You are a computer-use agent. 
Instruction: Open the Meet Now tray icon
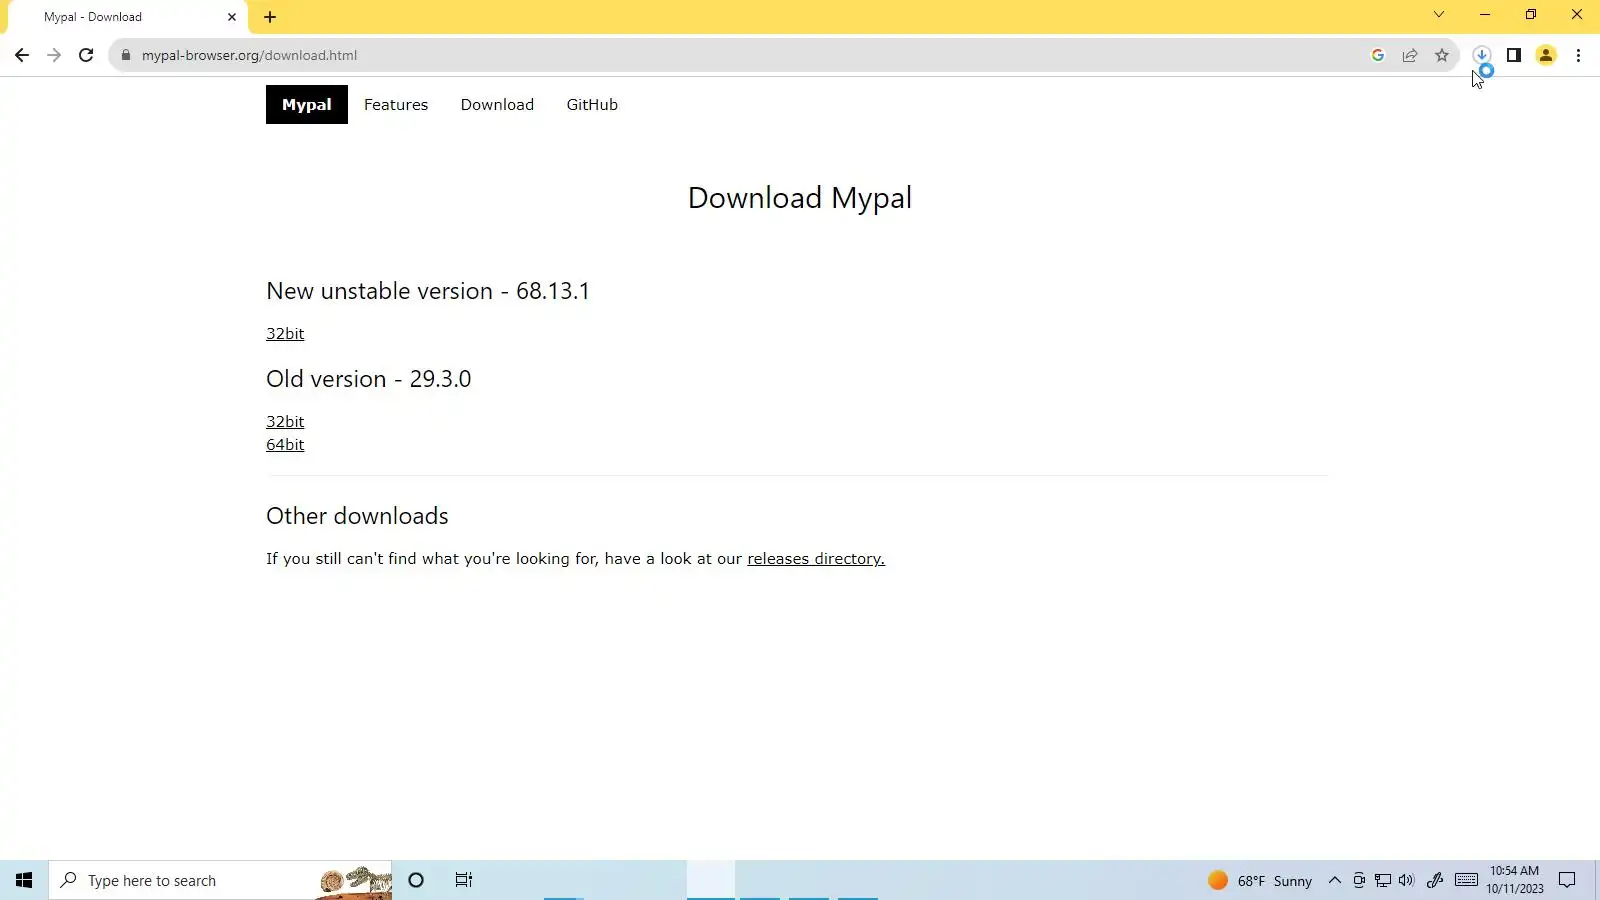click(1358, 880)
